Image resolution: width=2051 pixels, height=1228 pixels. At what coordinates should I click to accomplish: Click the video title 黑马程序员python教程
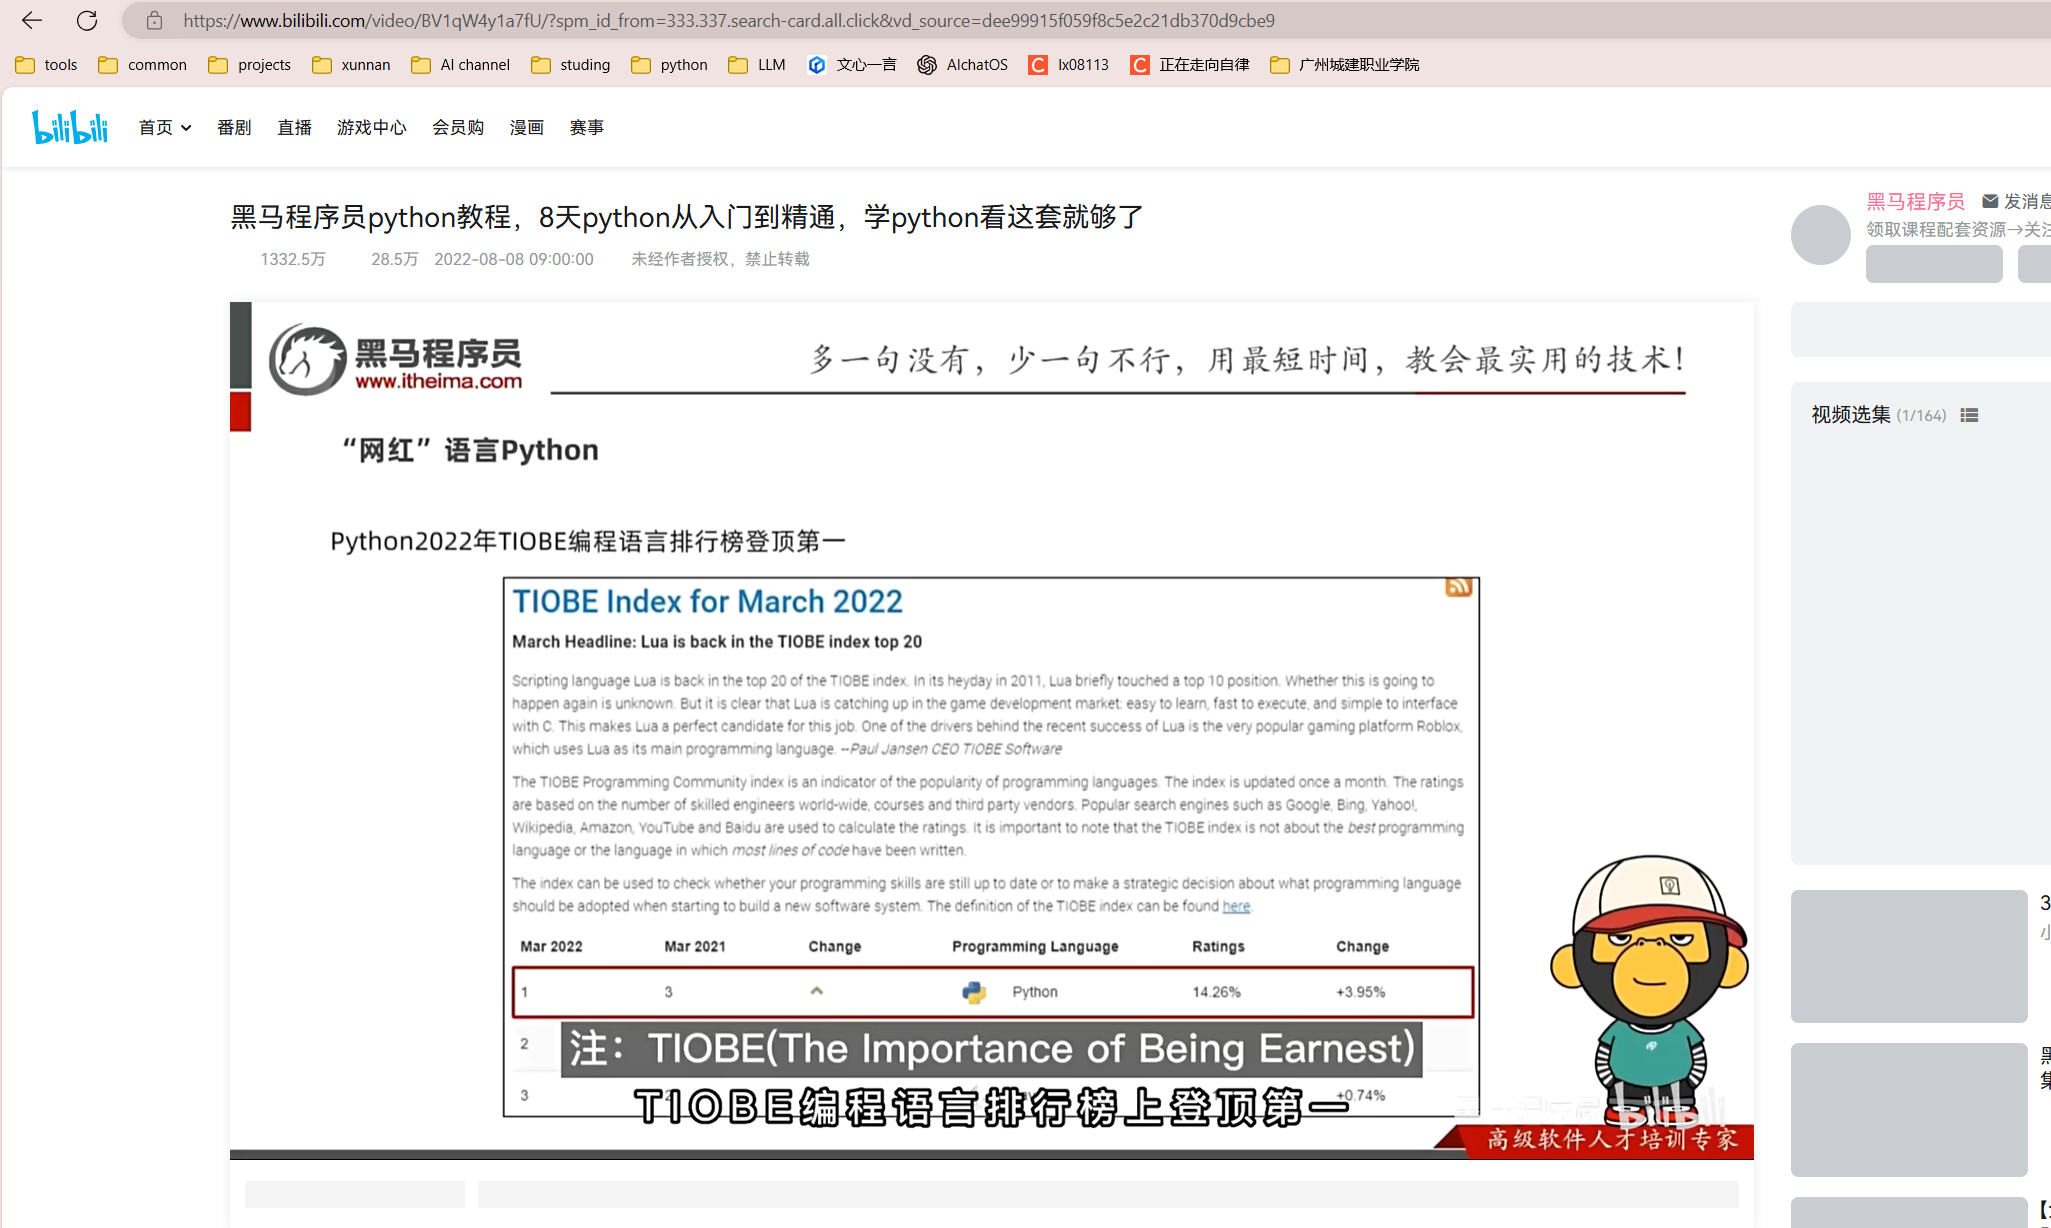[687, 217]
